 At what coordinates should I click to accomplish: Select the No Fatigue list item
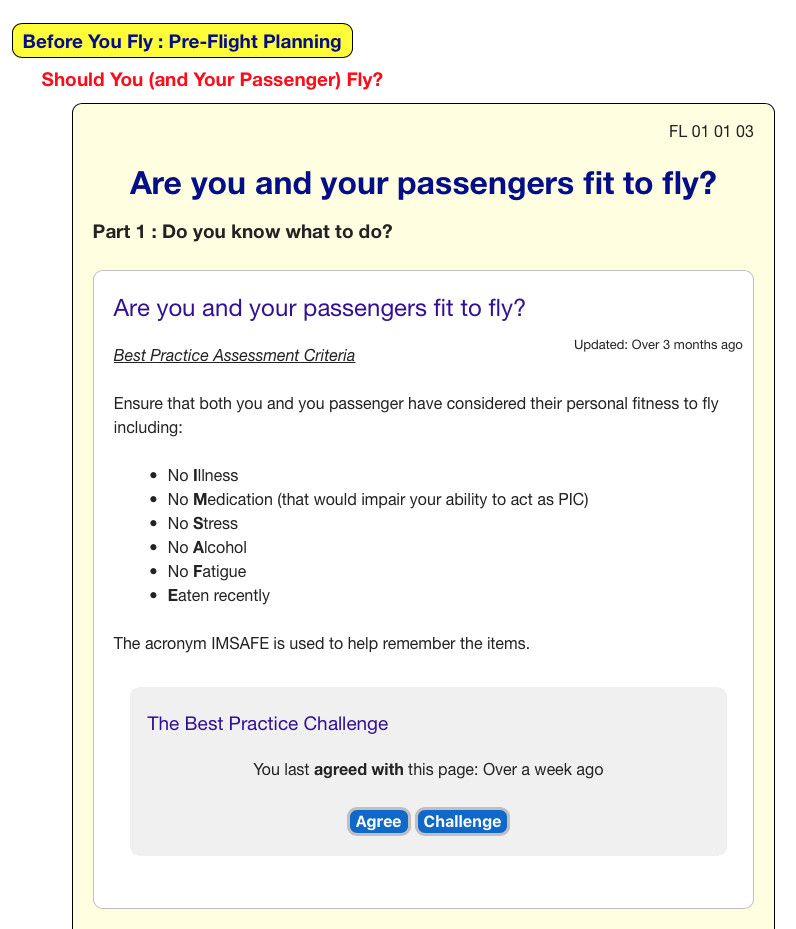(207, 572)
